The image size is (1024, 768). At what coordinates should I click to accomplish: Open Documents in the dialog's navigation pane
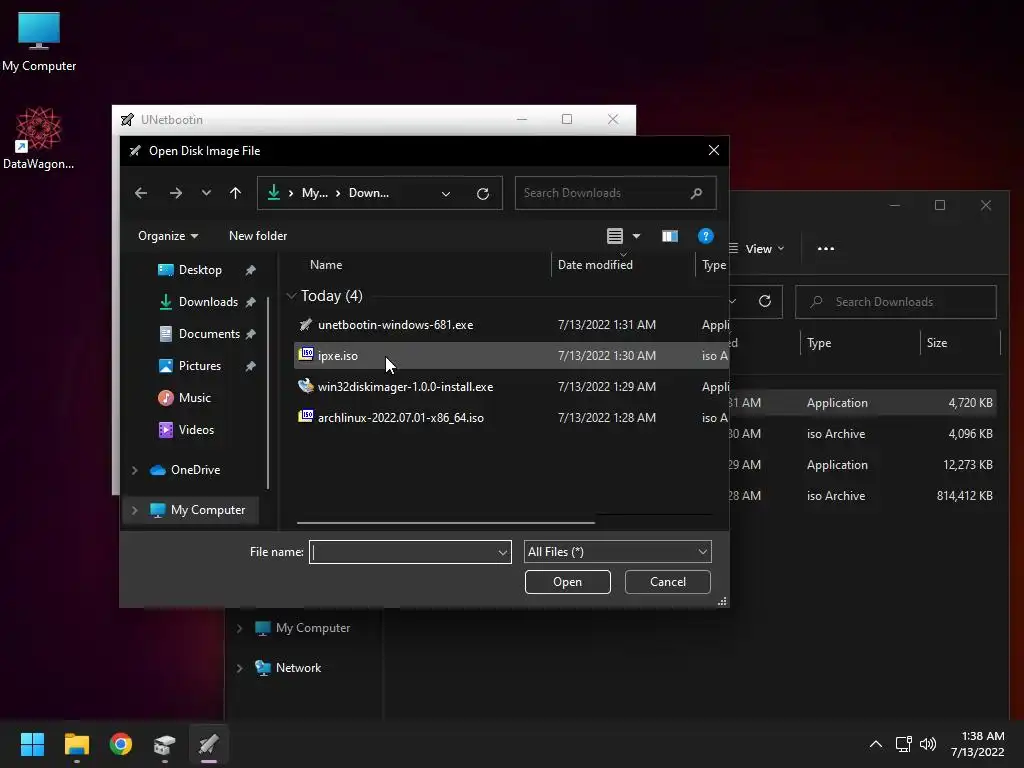click(x=209, y=334)
